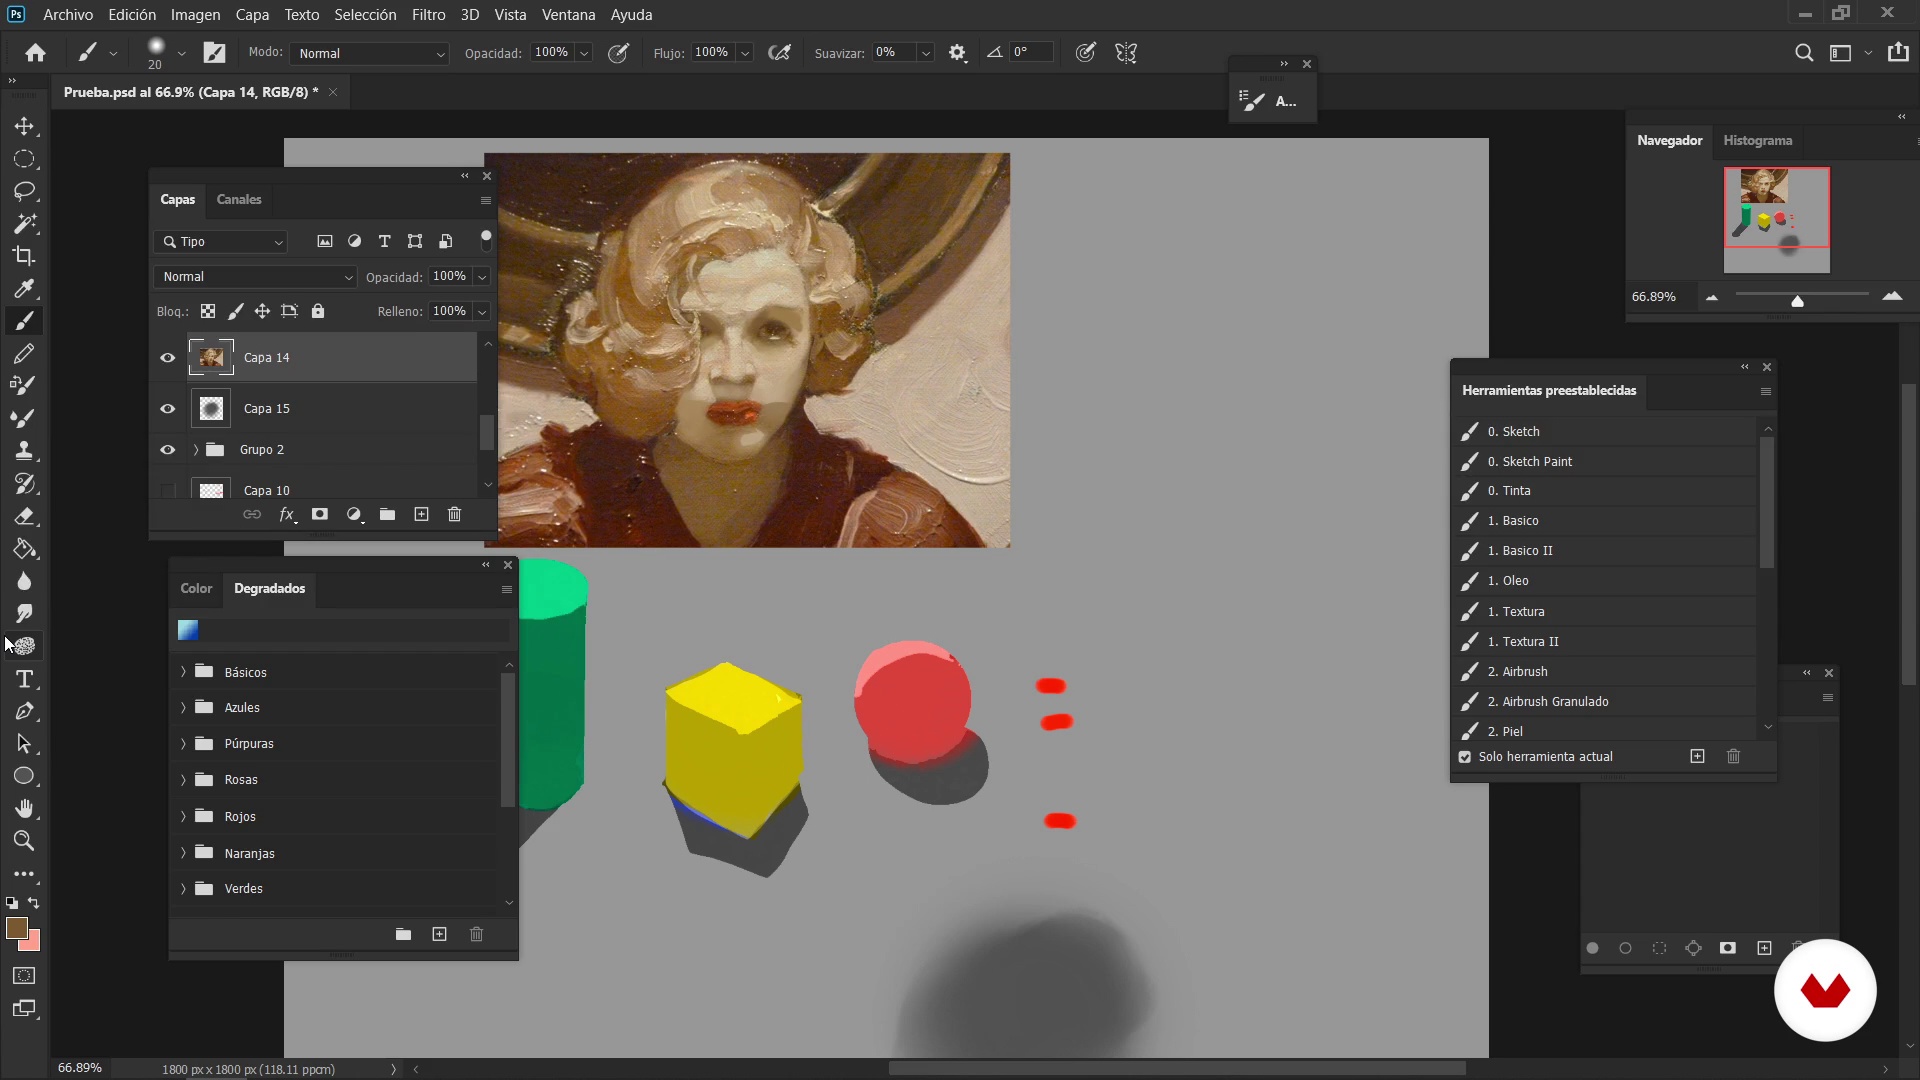1920x1080 pixels.
Task: Select the Hand tool
Action: click(24, 808)
